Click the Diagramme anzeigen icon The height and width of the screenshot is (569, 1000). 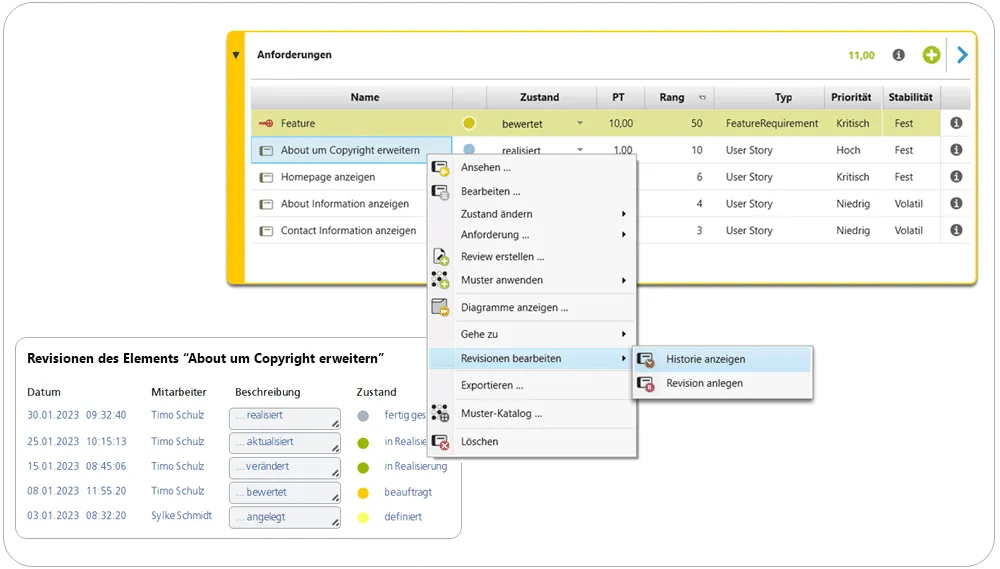tap(440, 307)
